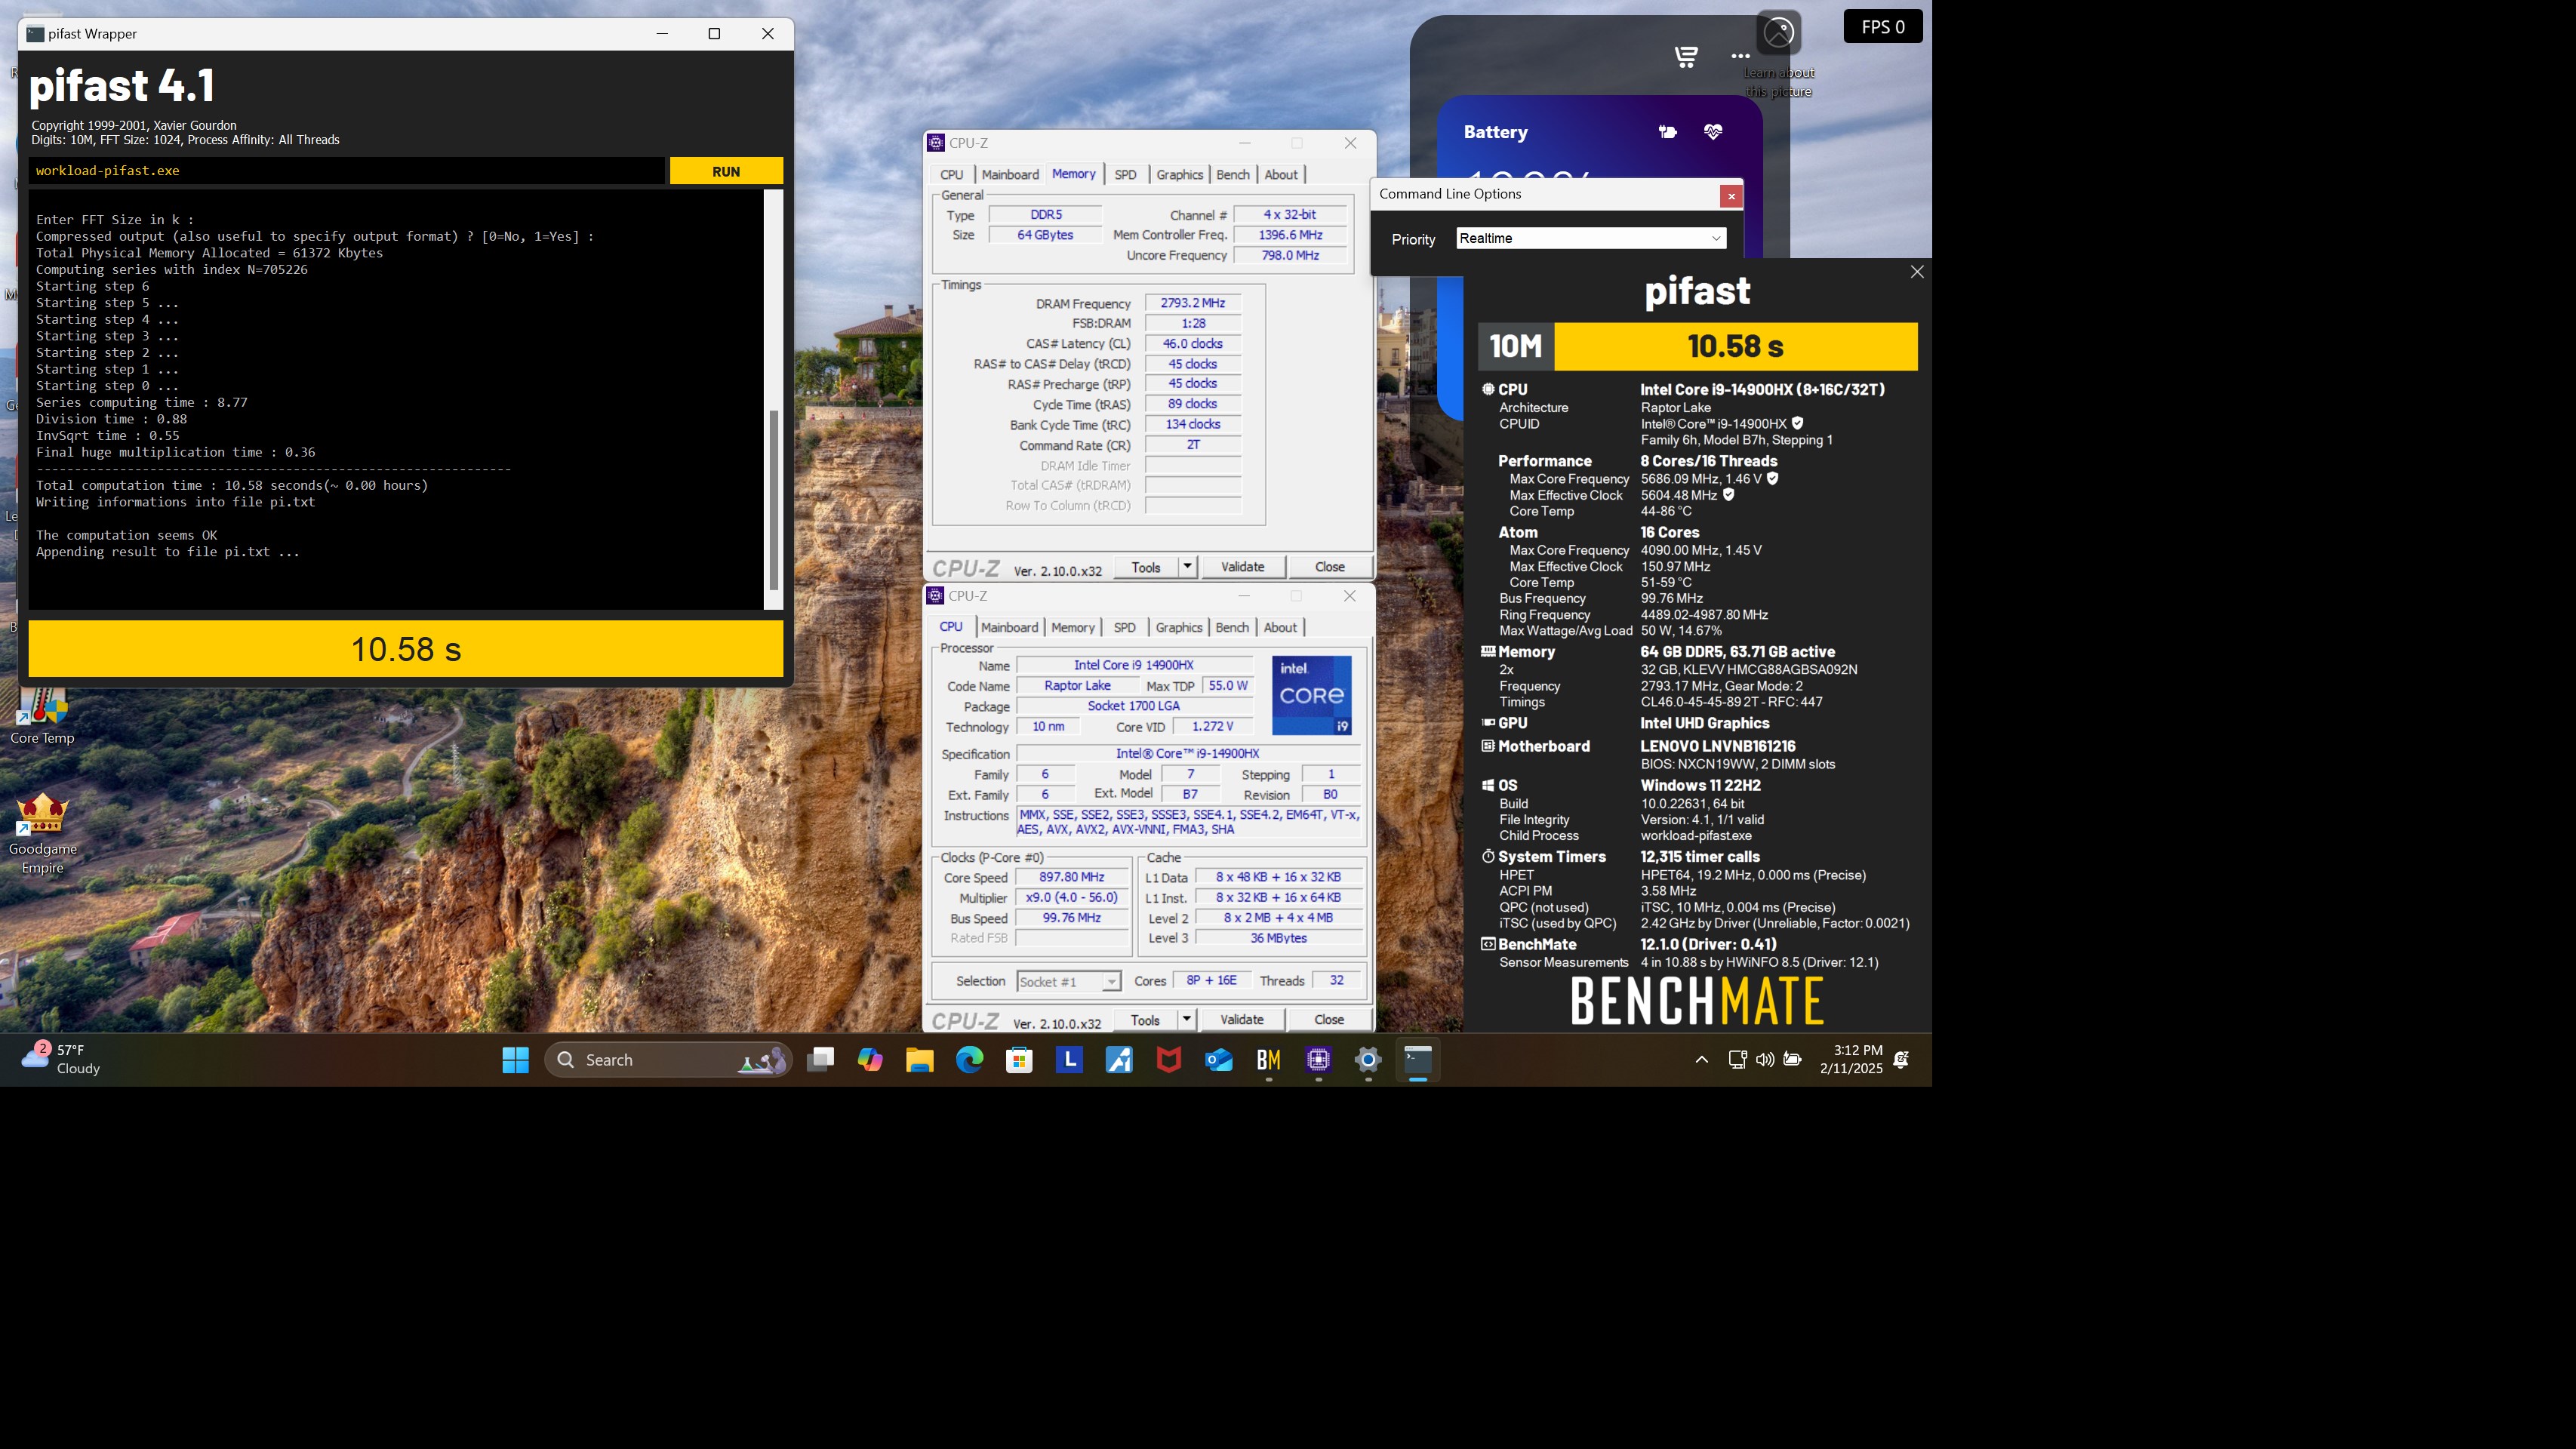Image resolution: width=2576 pixels, height=1449 pixels.
Task: Click the Tools button in the CPU-Z window showing Timings
Action: [1146, 567]
